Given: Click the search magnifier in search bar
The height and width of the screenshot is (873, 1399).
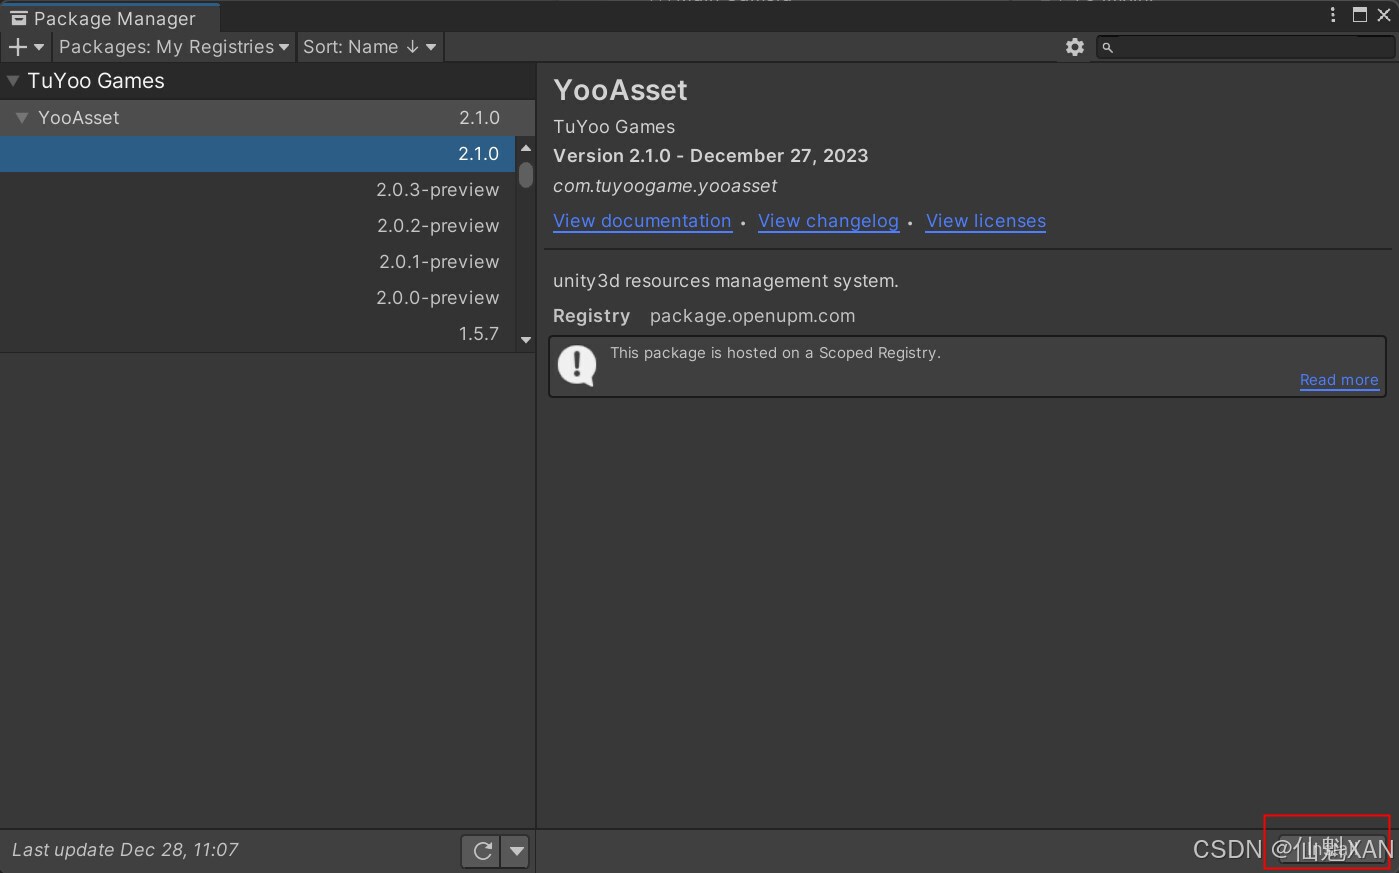Looking at the screenshot, I should click(1108, 46).
